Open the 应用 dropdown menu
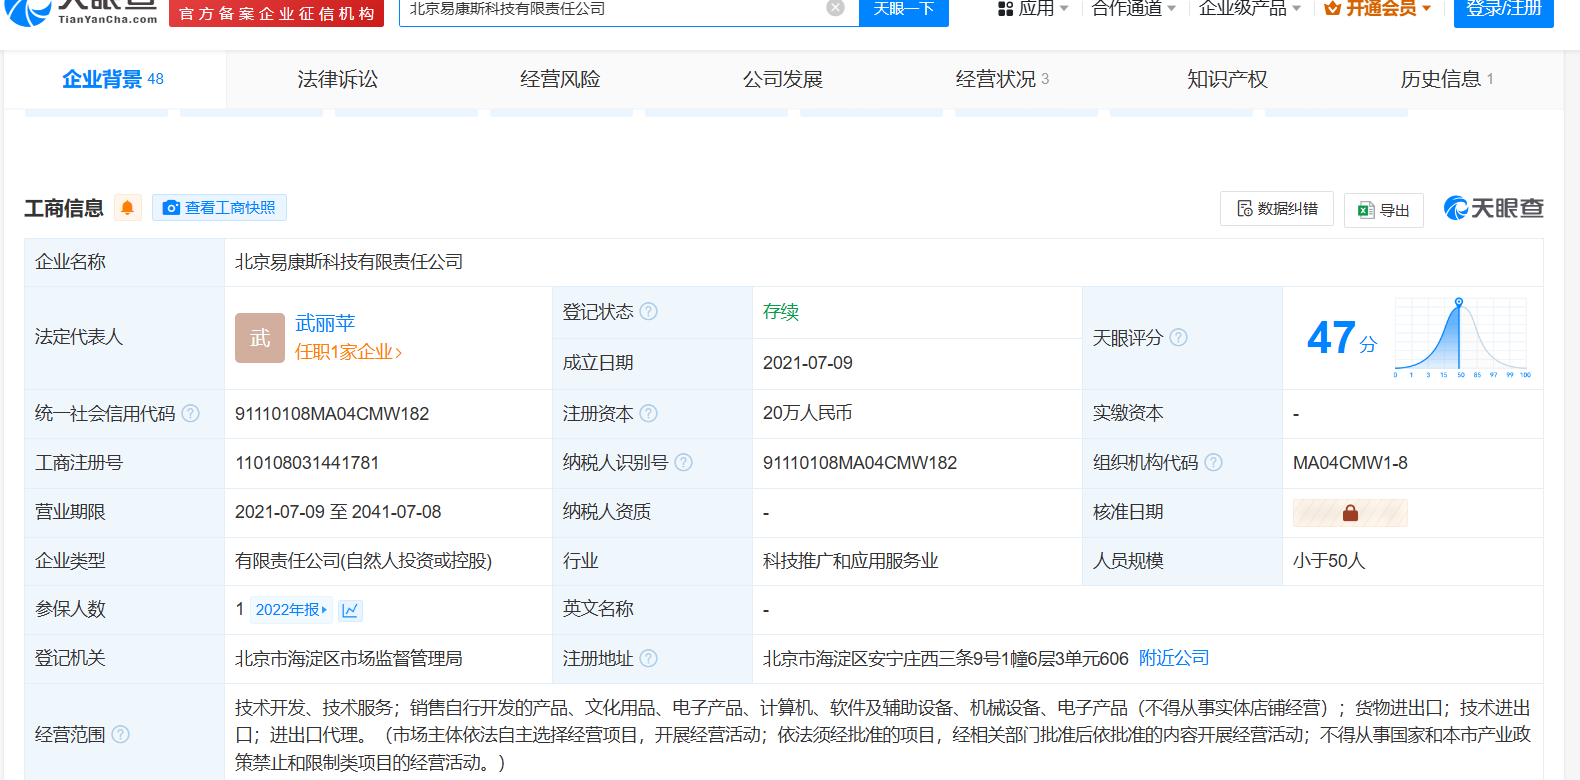Image resolution: width=1580 pixels, height=780 pixels. click(x=1033, y=9)
